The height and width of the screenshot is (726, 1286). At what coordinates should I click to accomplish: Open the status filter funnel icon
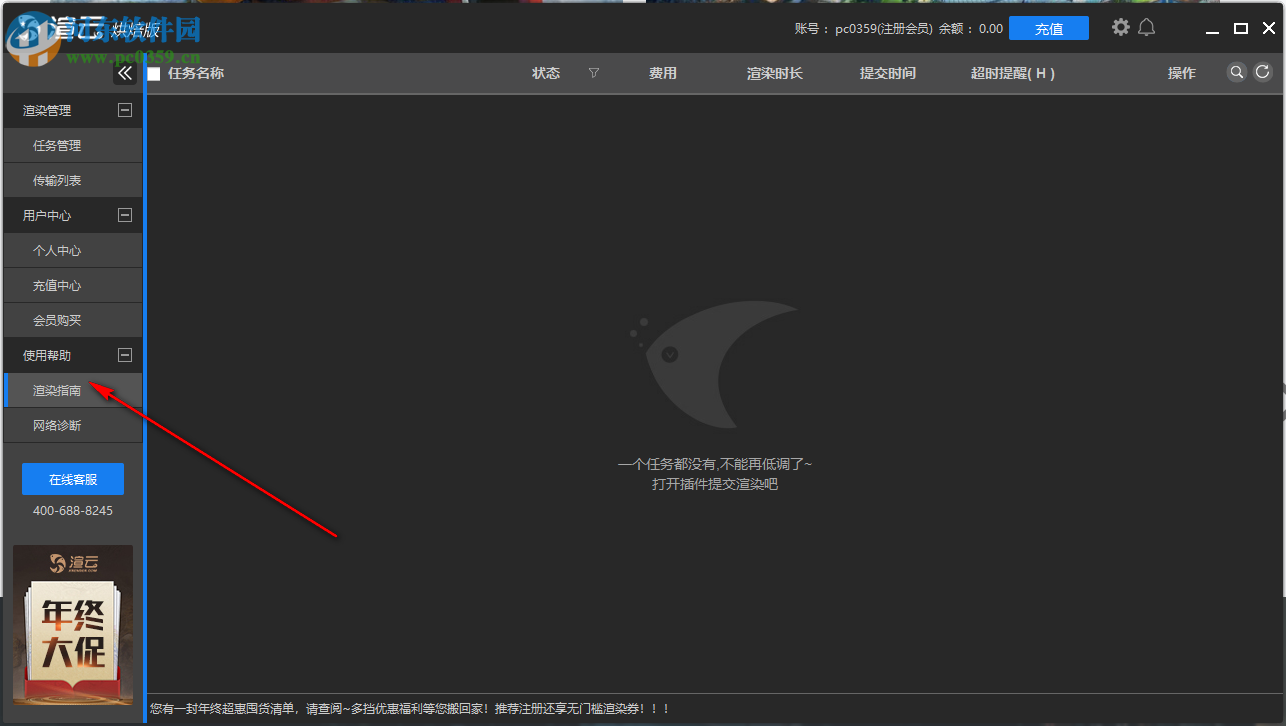[594, 72]
